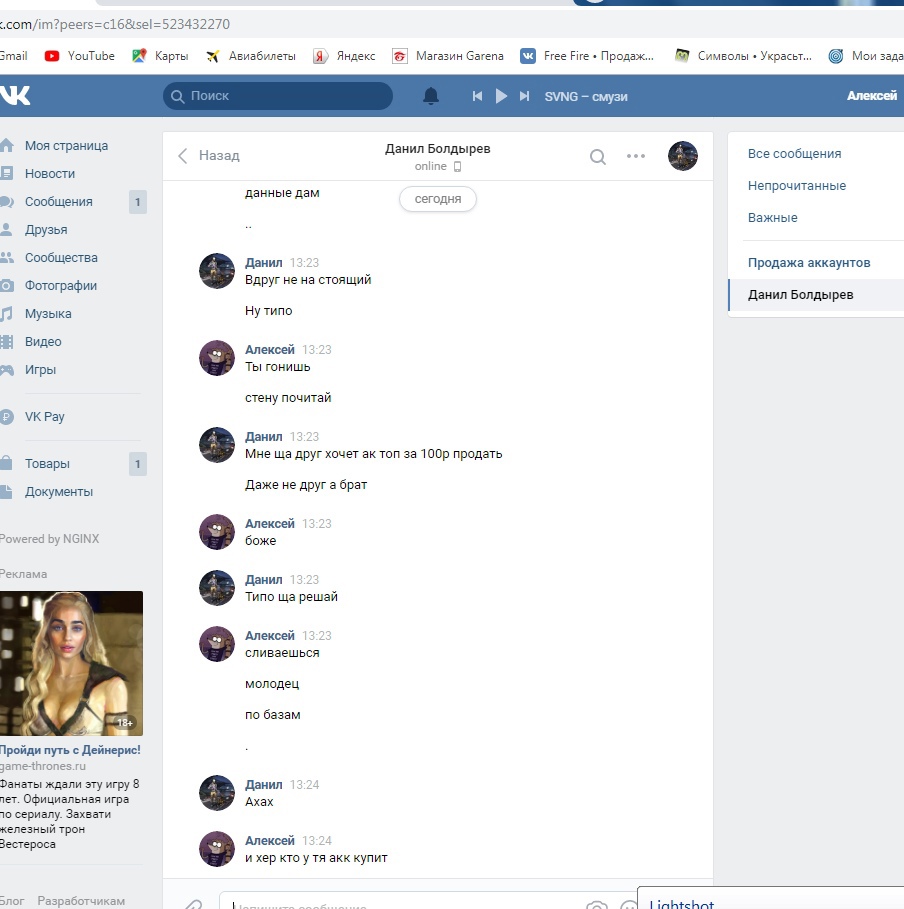Skip to next music track
The height and width of the screenshot is (909, 904).
point(525,96)
